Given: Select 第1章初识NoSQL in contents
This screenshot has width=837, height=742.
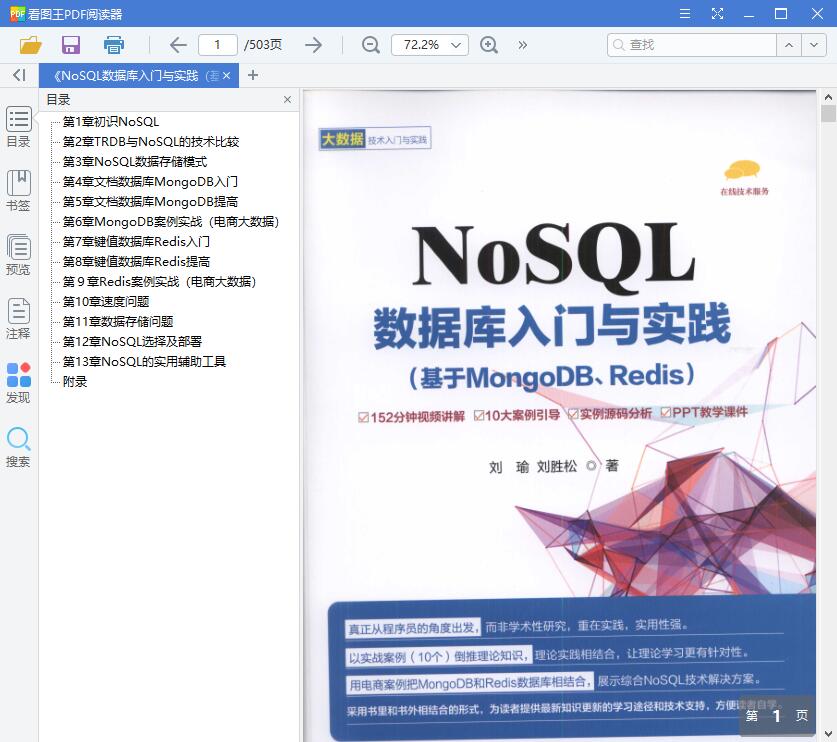Looking at the screenshot, I should (111, 122).
